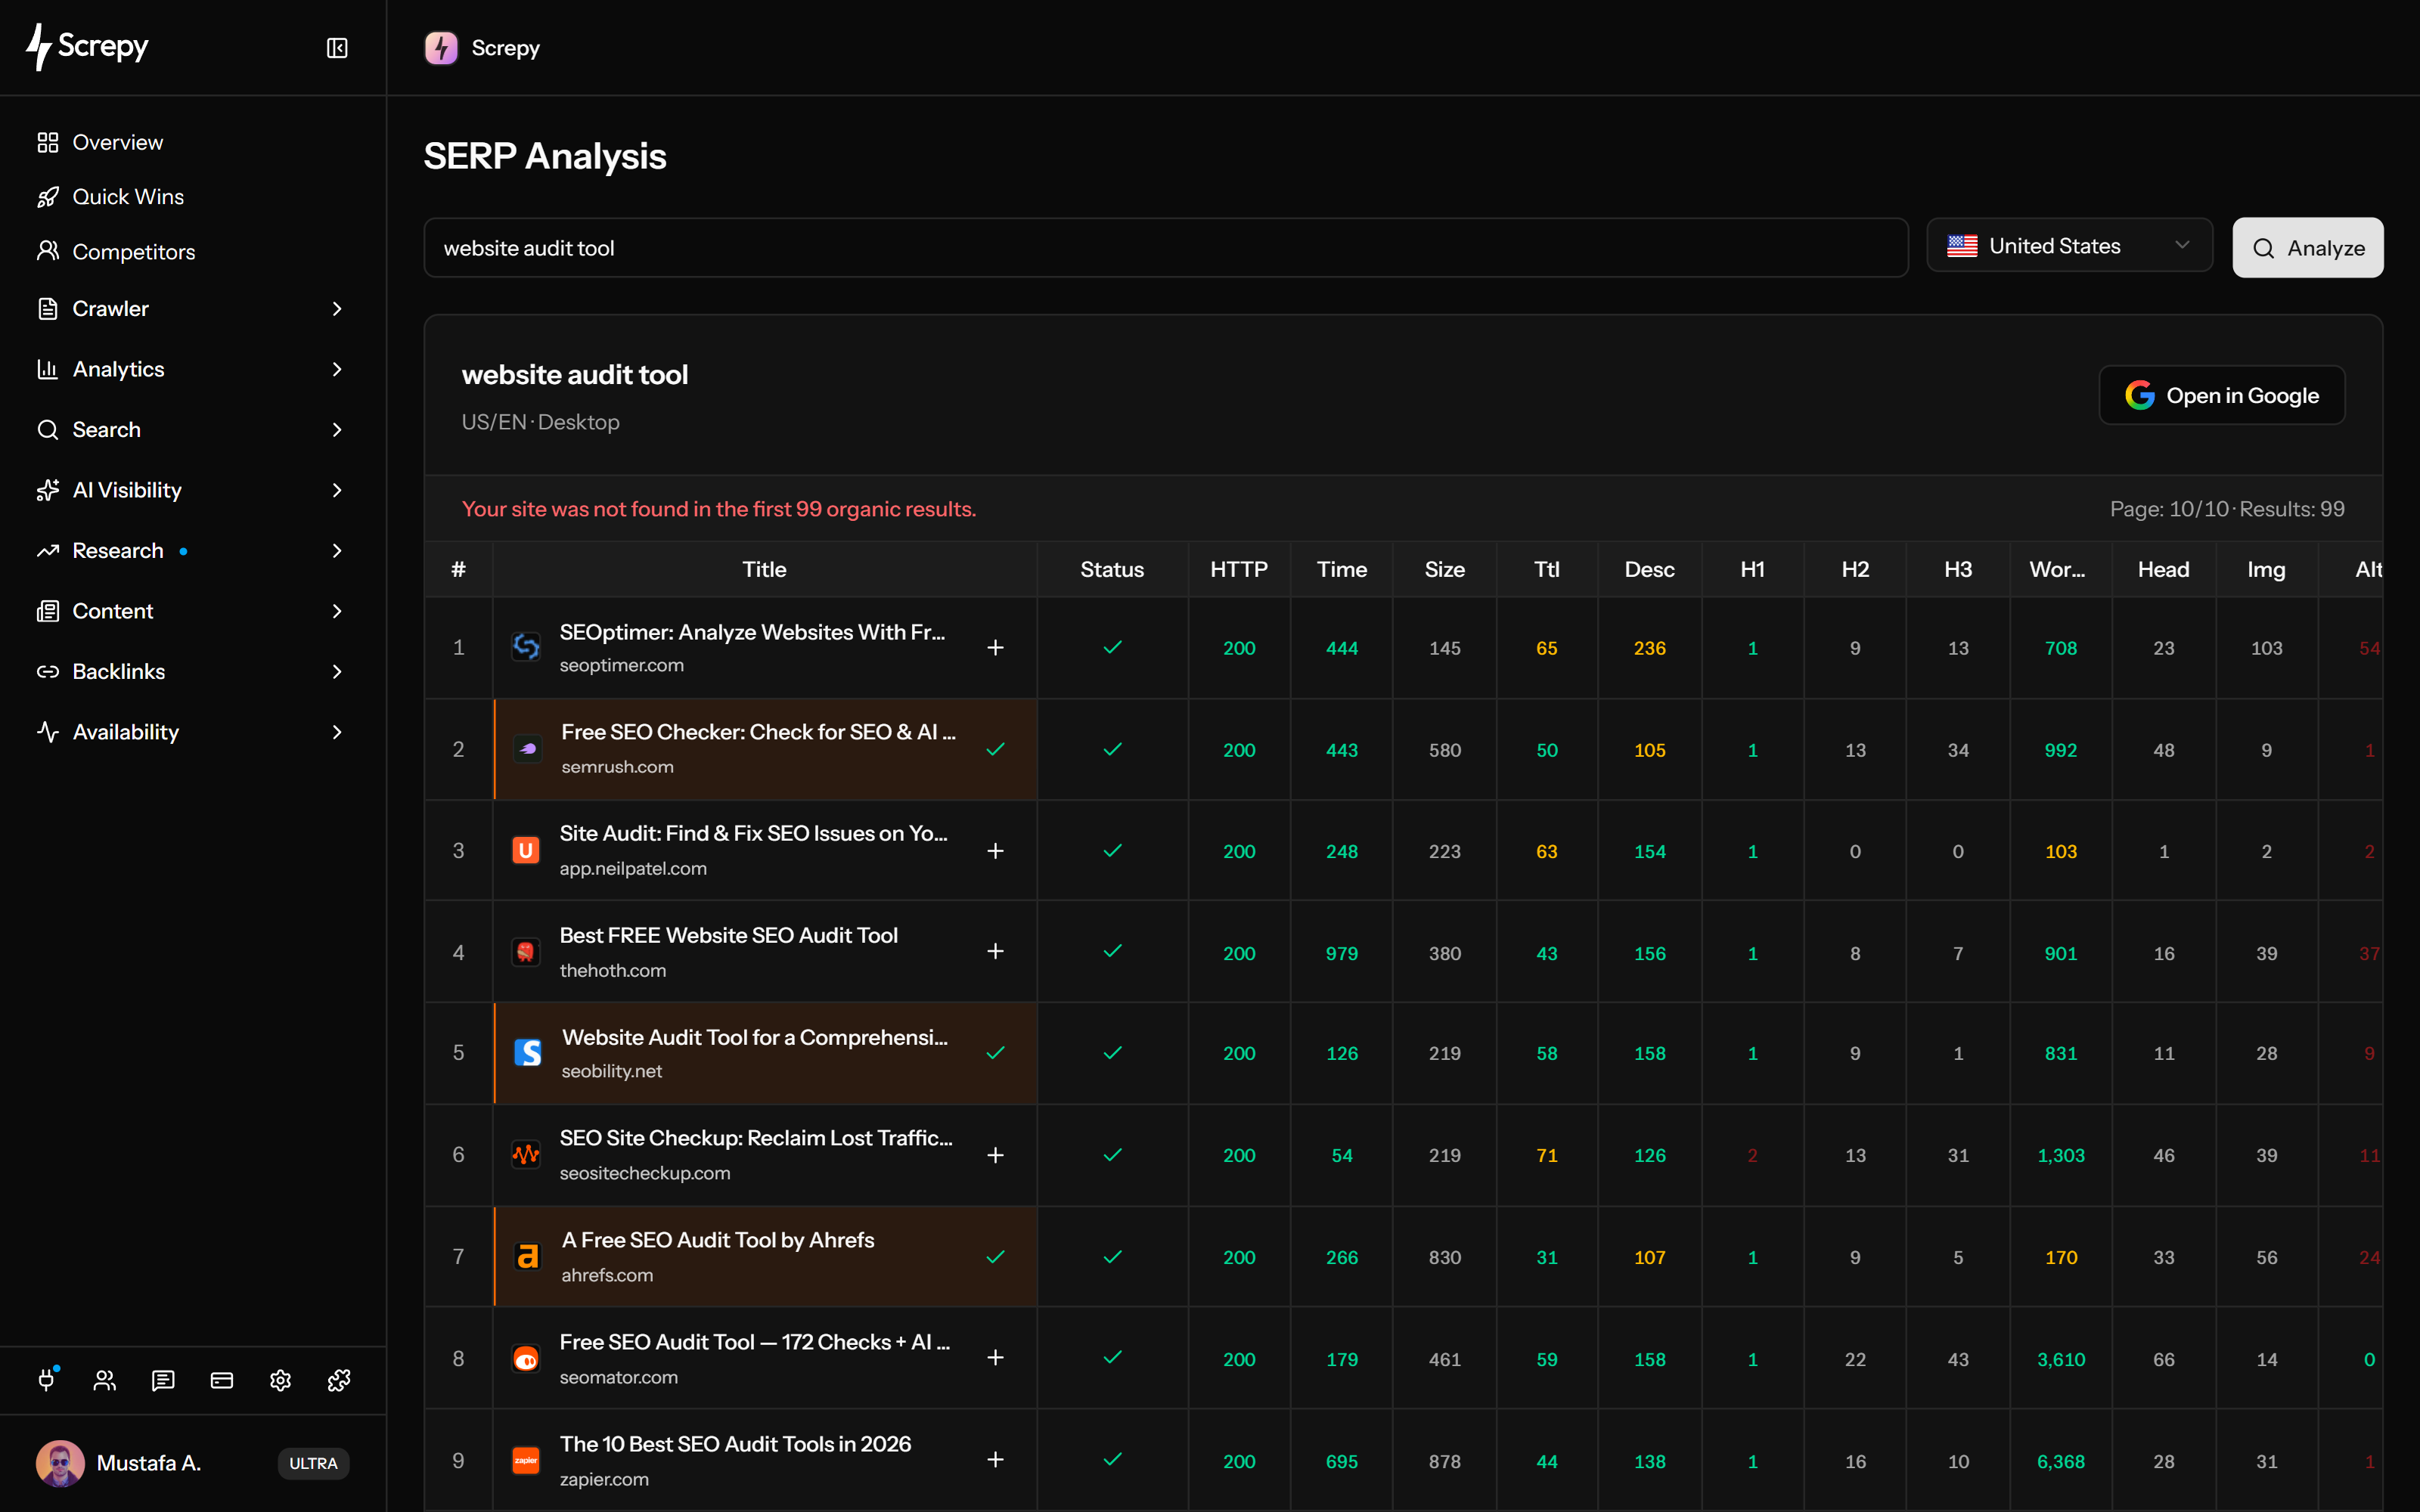Open the team members icon
The width and height of the screenshot is (2420, 1512).
click(105, 1380)
